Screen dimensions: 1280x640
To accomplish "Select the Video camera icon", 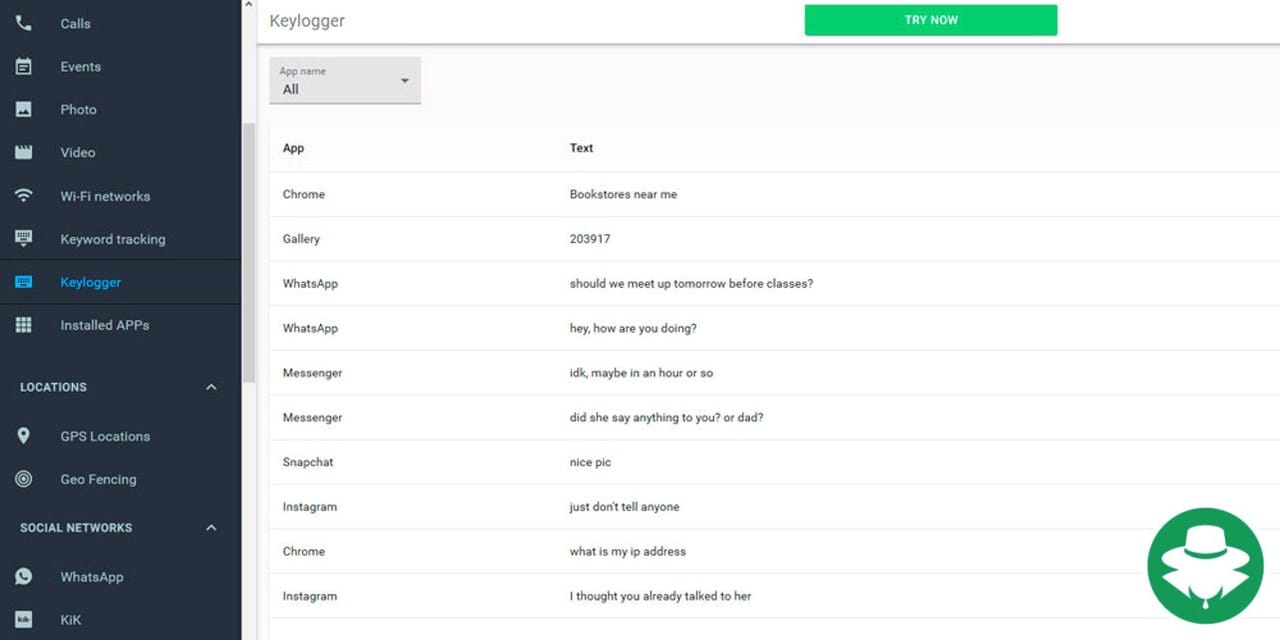I will click(x=23, y=152).
